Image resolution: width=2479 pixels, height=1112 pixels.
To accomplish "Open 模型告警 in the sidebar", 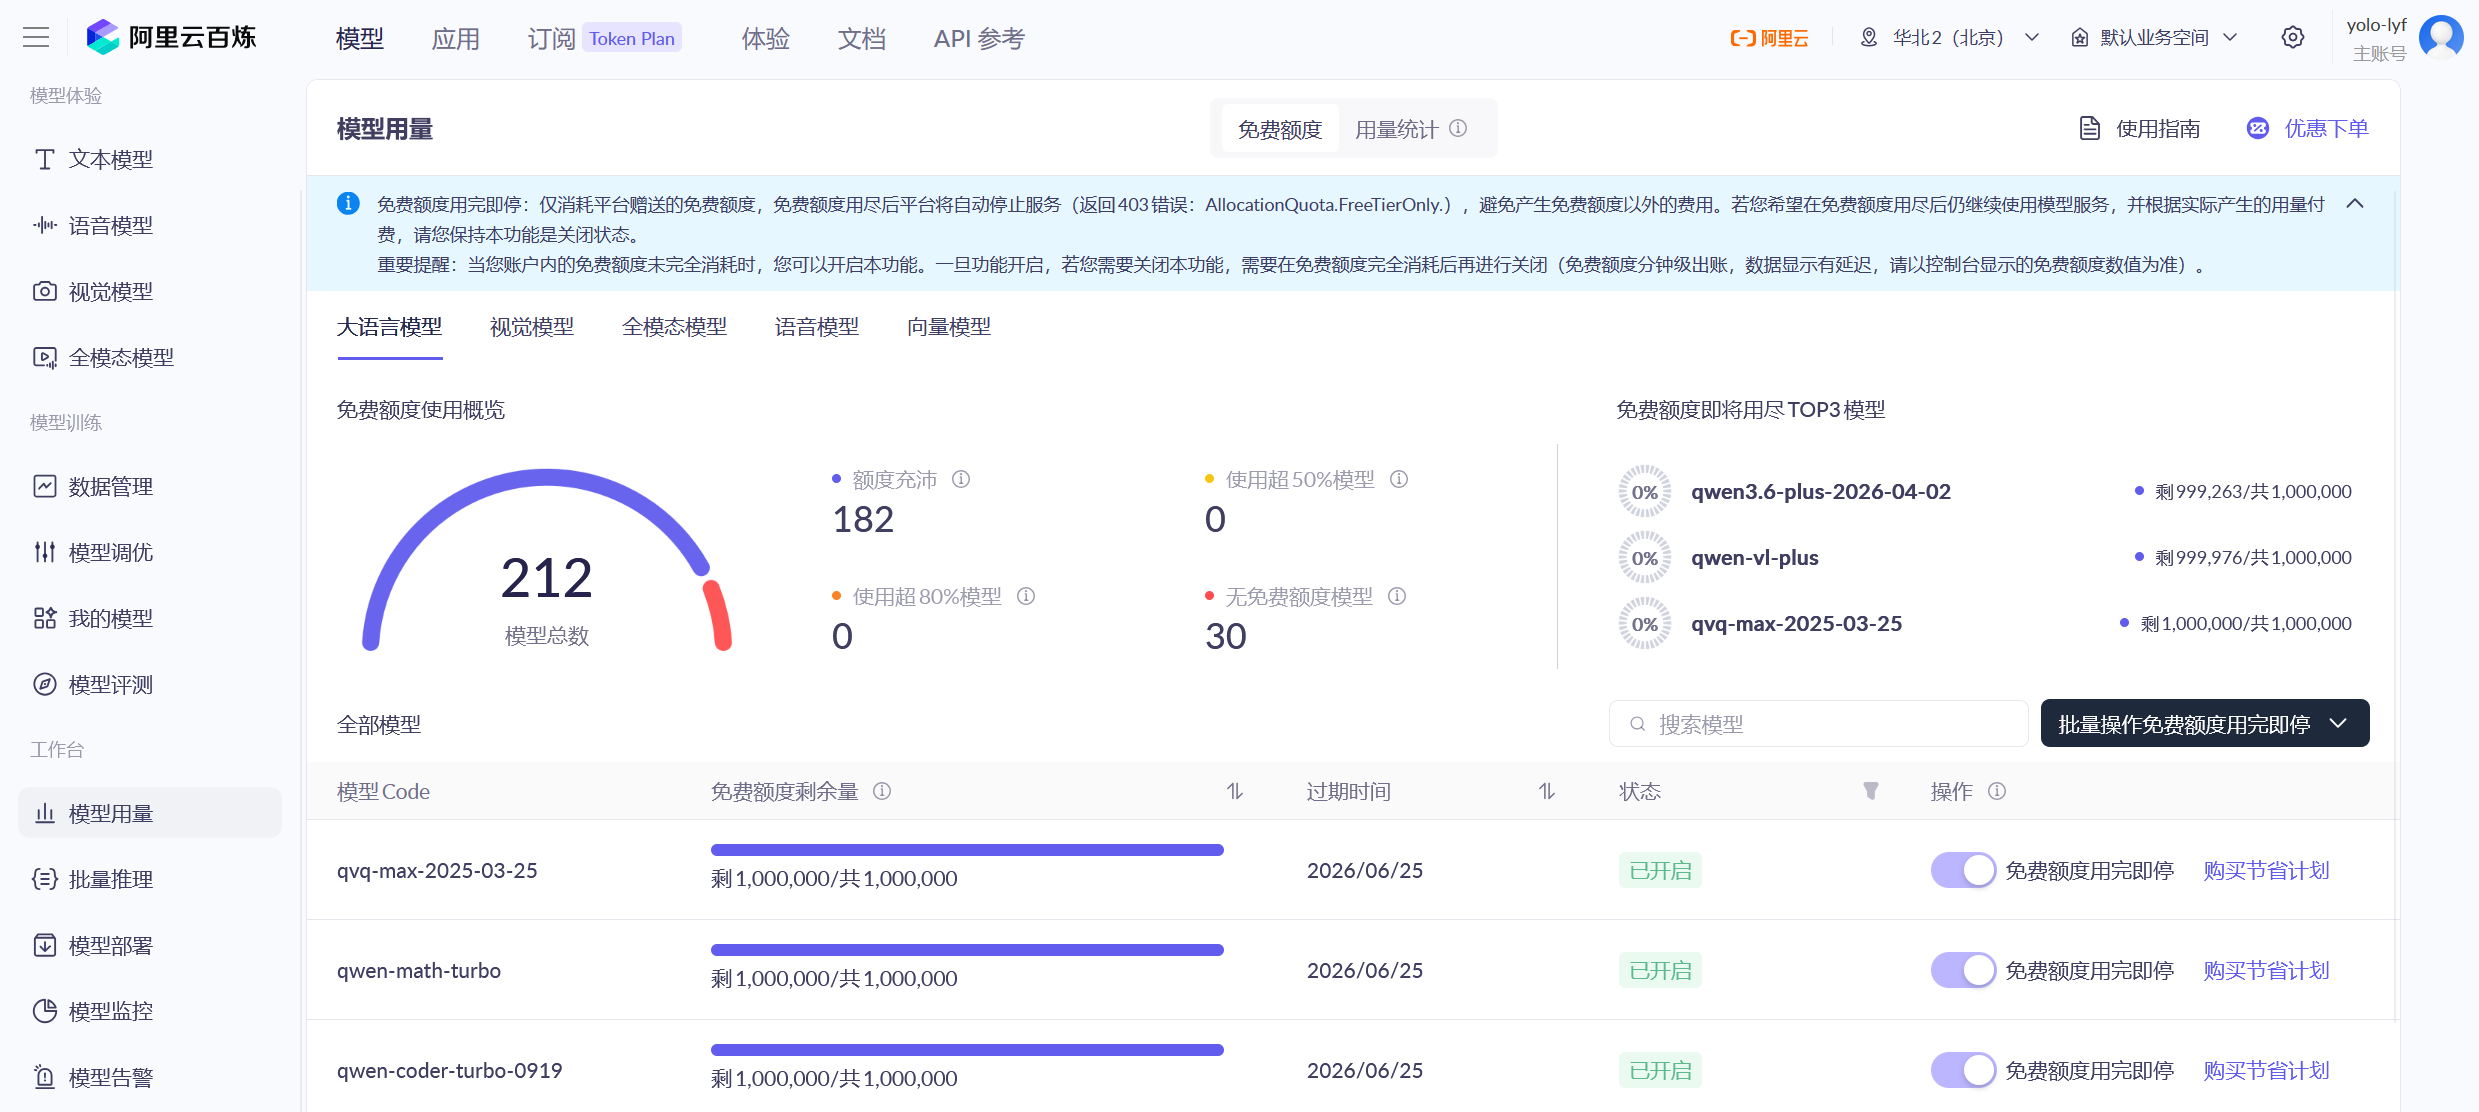I will 150,1077.
